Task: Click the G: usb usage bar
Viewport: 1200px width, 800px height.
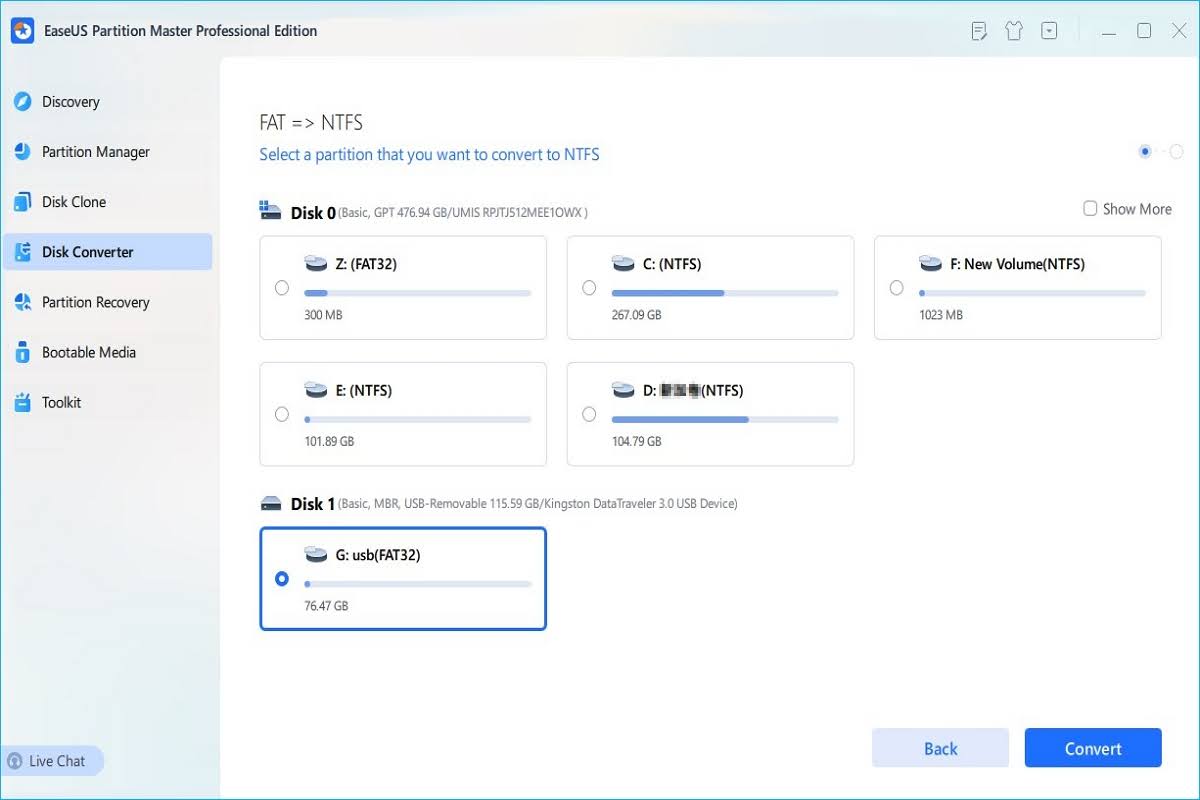Action: tap(417, 584)
